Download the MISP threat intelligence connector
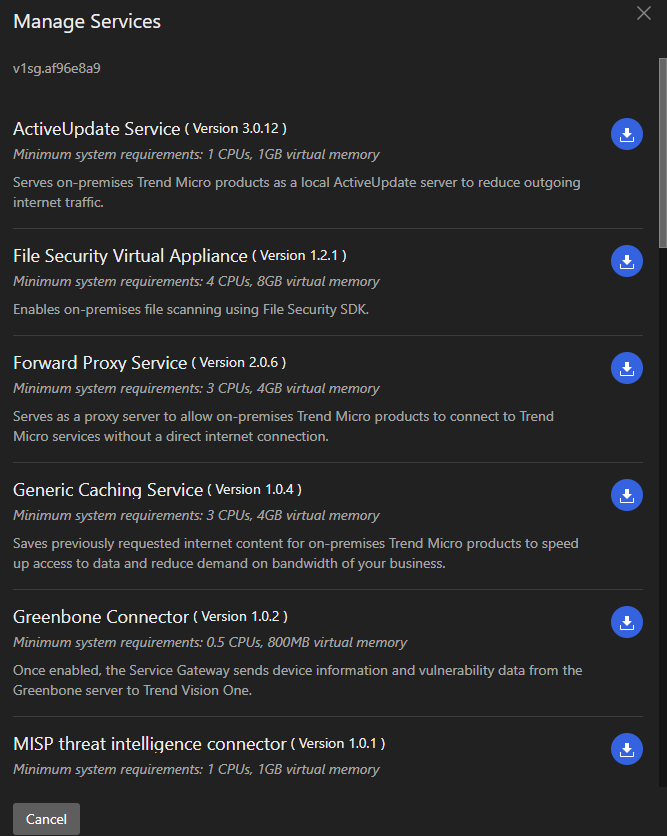 pyautogui.click(x=626, y=749)
